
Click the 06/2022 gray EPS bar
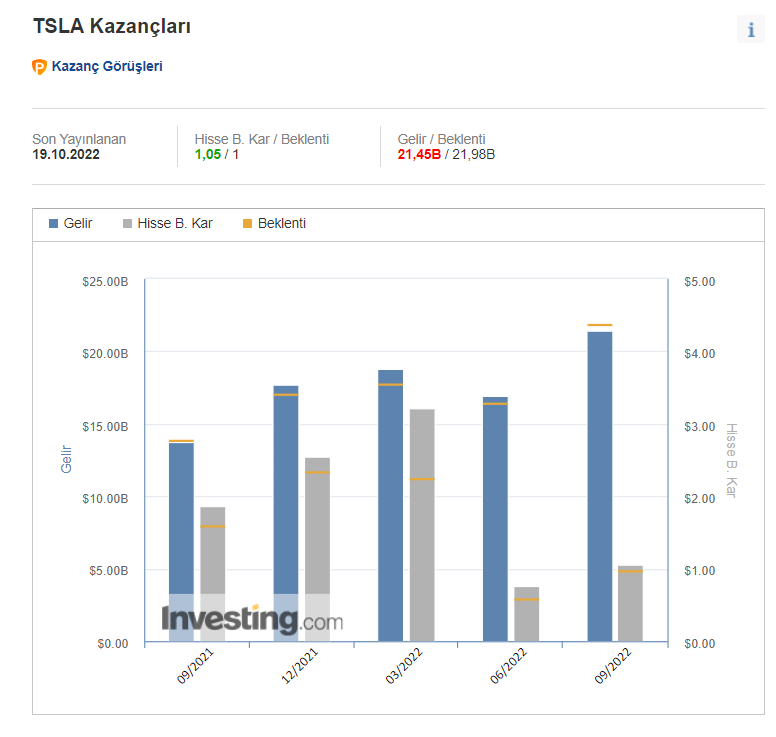pos(526,615)
